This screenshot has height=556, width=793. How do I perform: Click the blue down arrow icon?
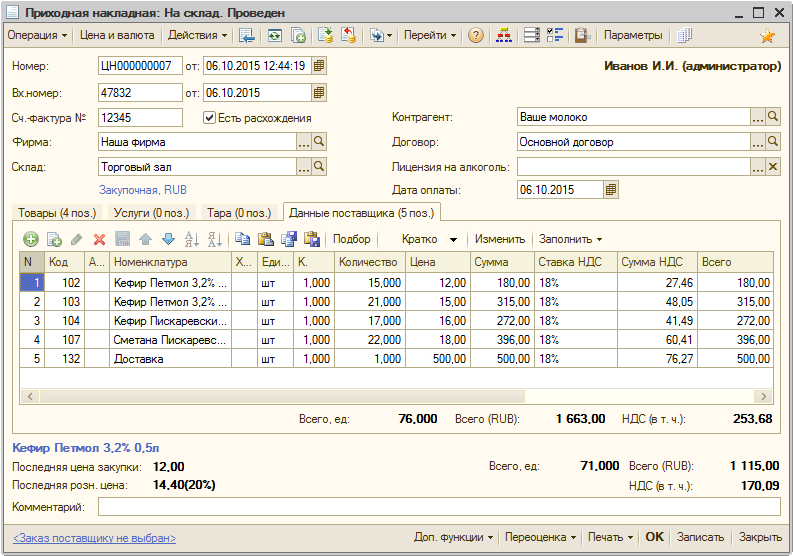[168, 239]
